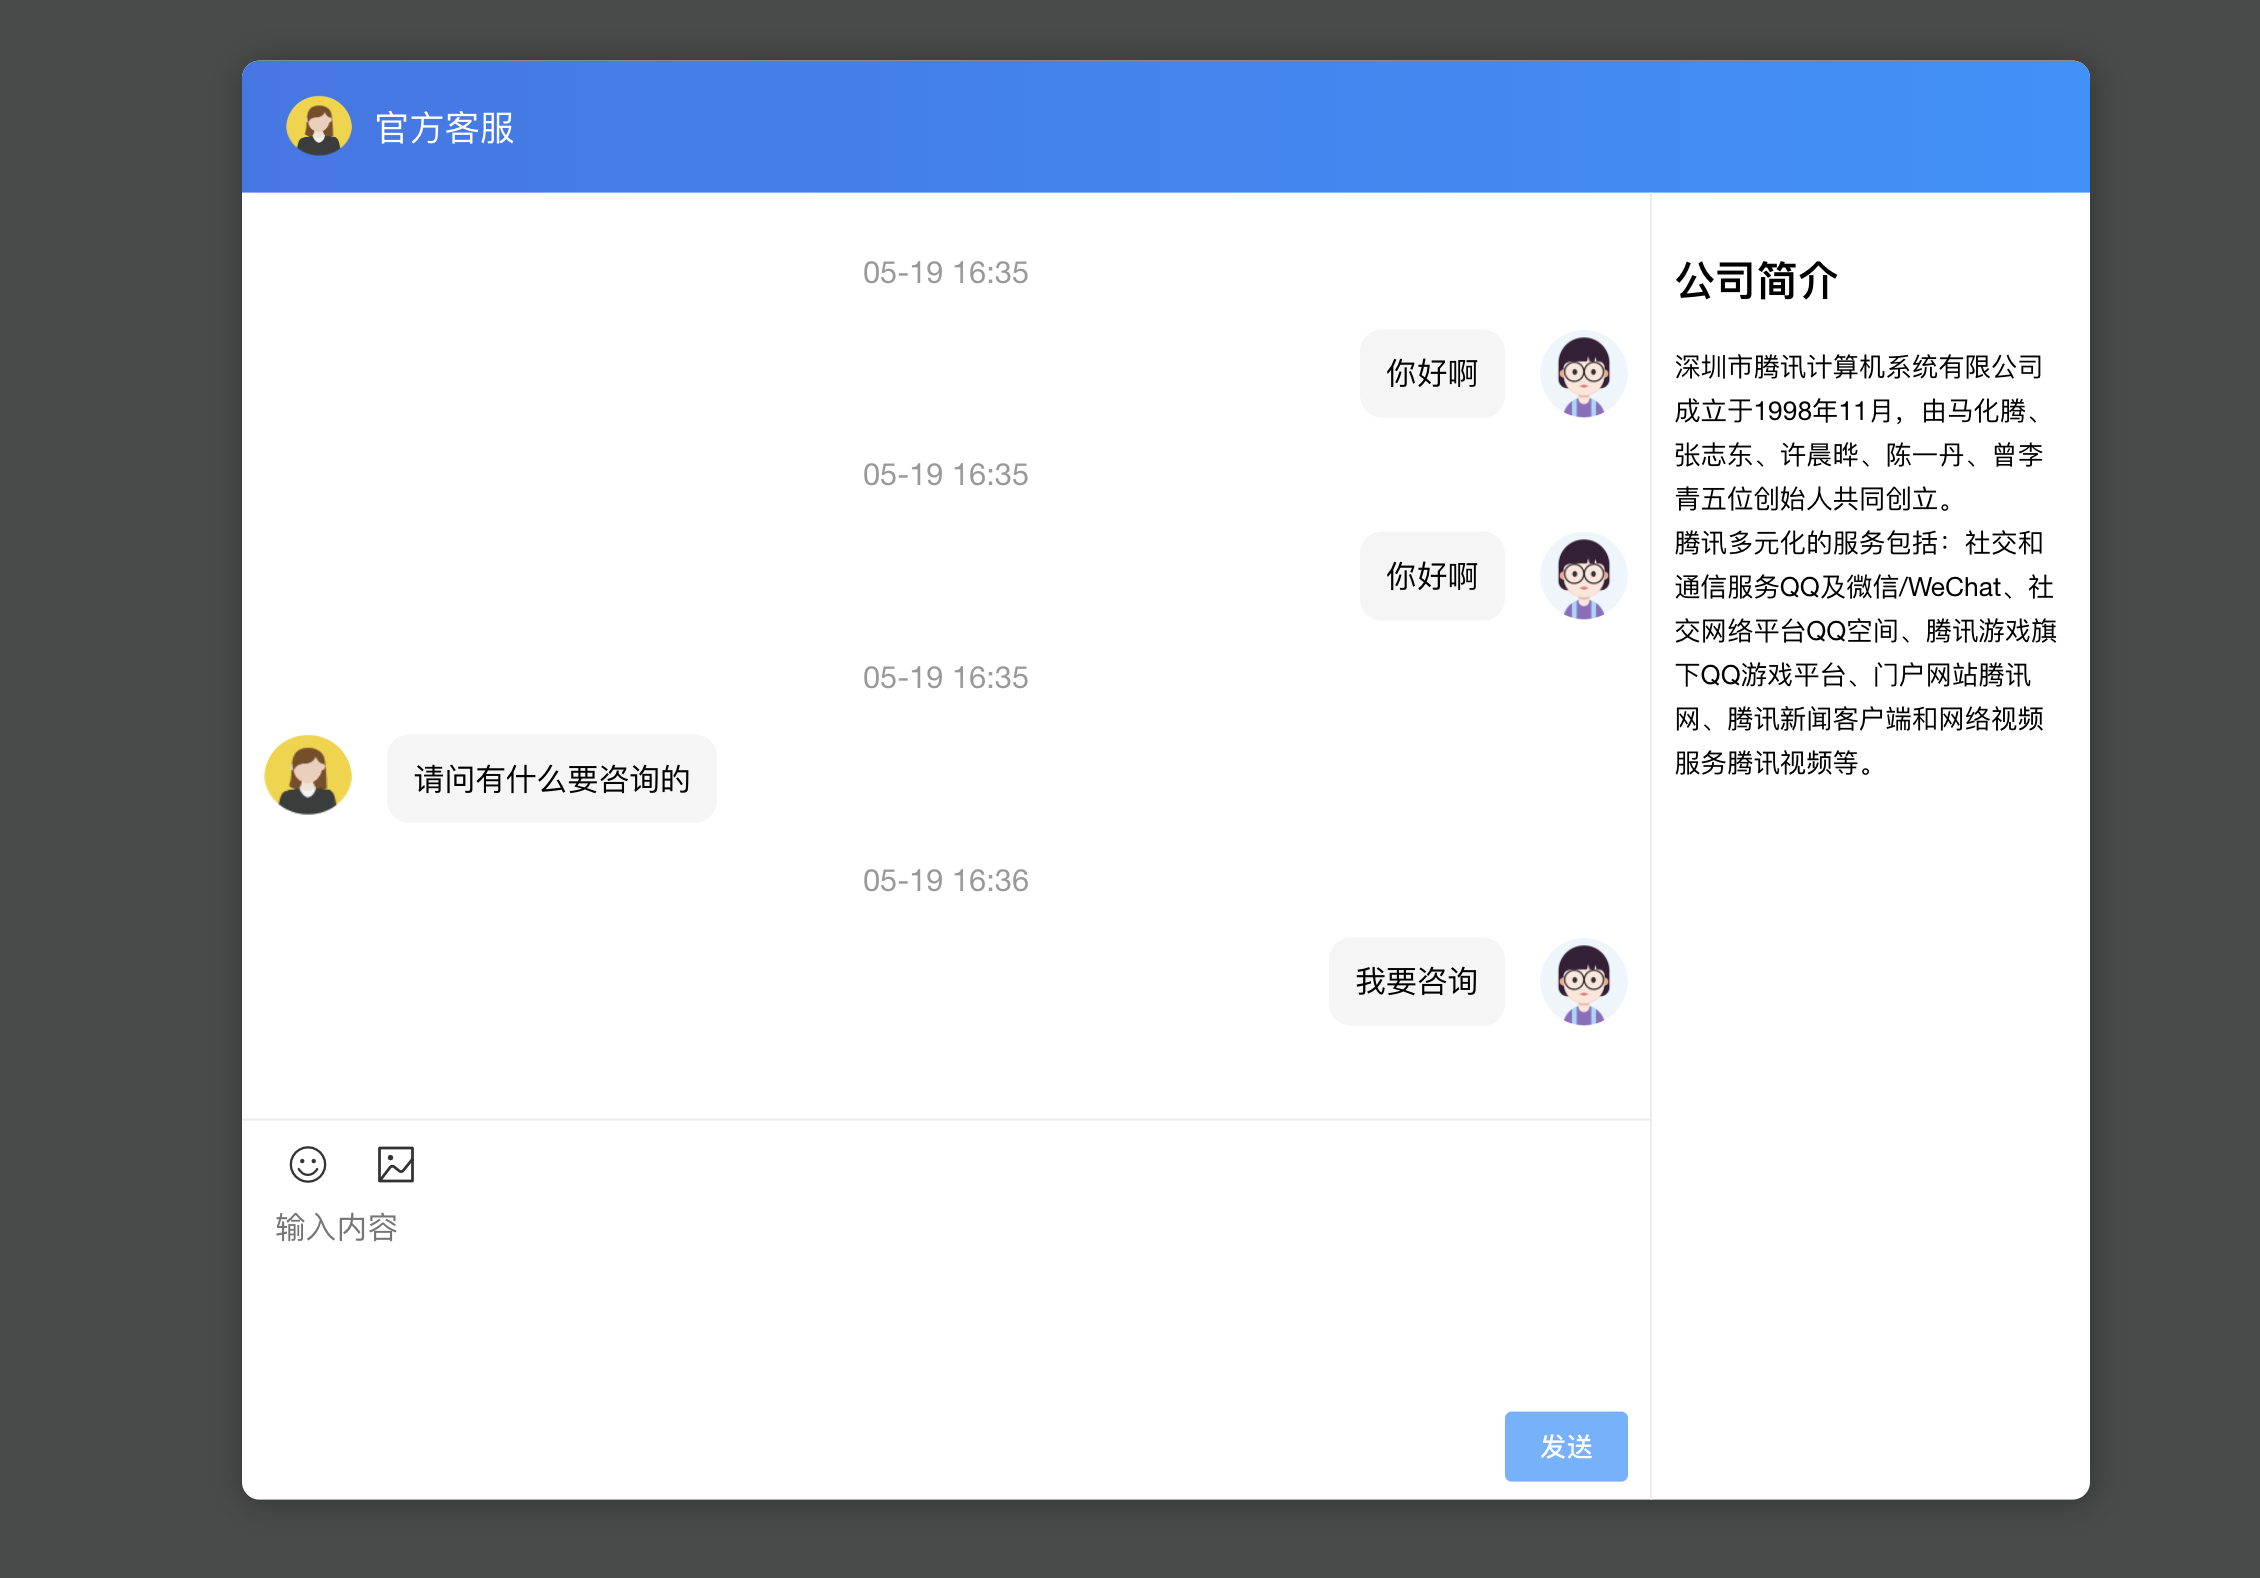This screenshot has height=1578, width=2260.
Task: Click the image upload icon
Action: click(x=395, y=1164)
